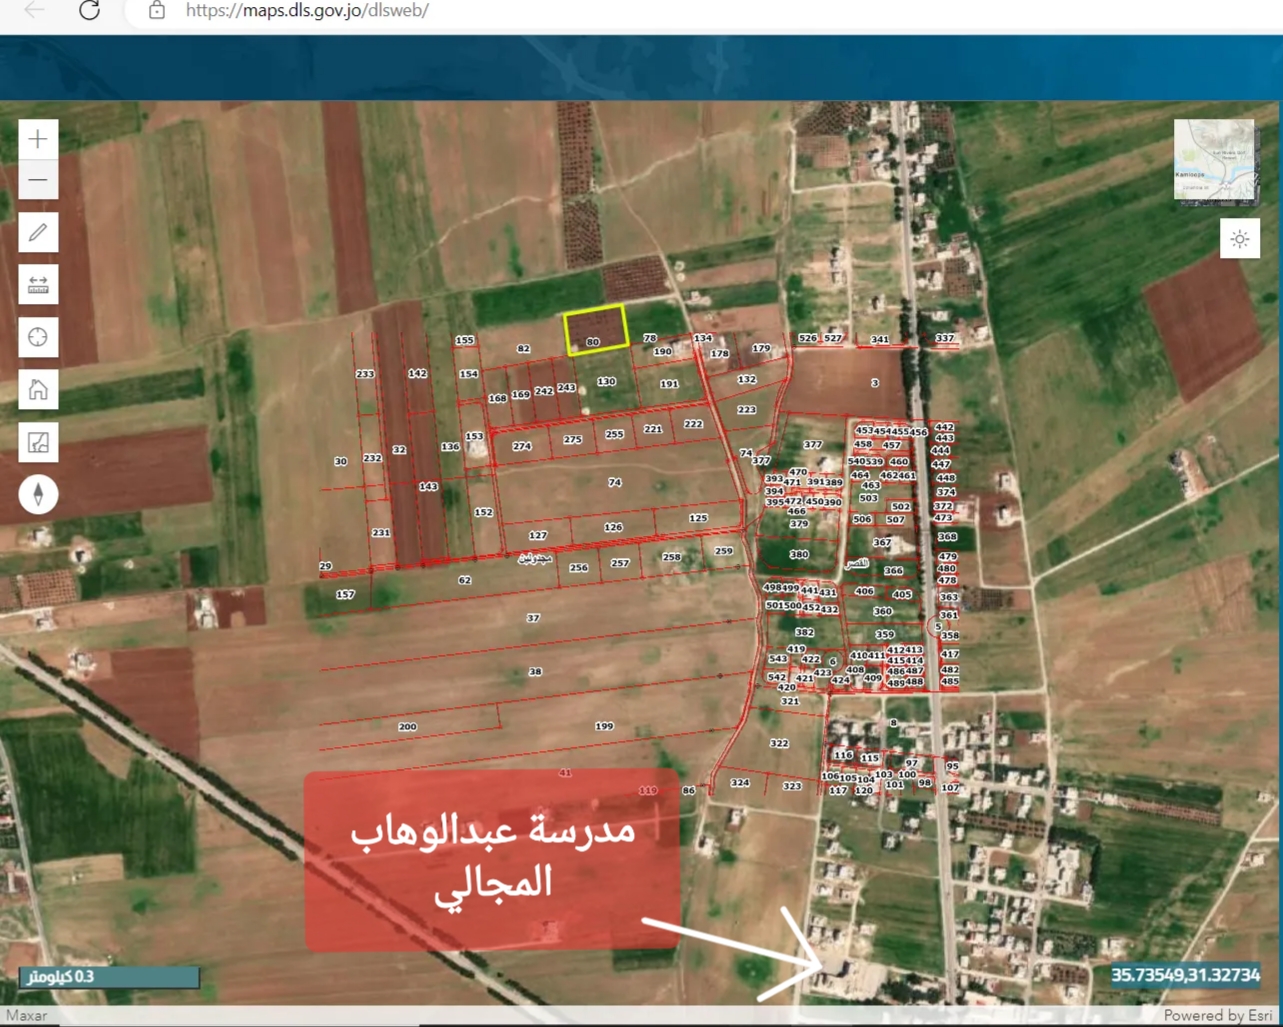
Task: Select parcel number 127
Action: pyautogui.click(x=538, y=536)
